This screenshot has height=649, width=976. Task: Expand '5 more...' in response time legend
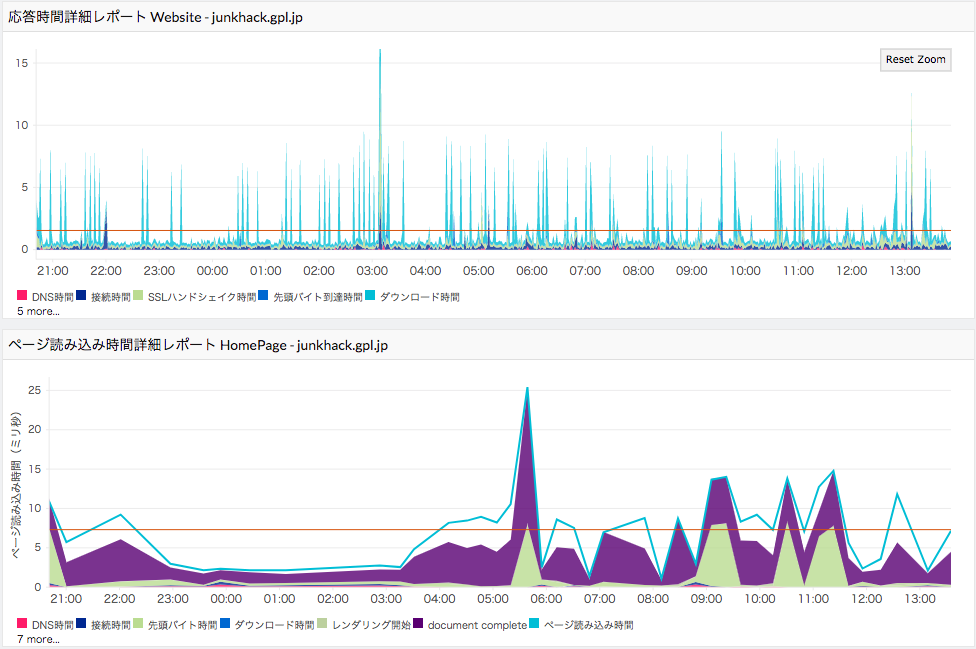coord(38,311)
